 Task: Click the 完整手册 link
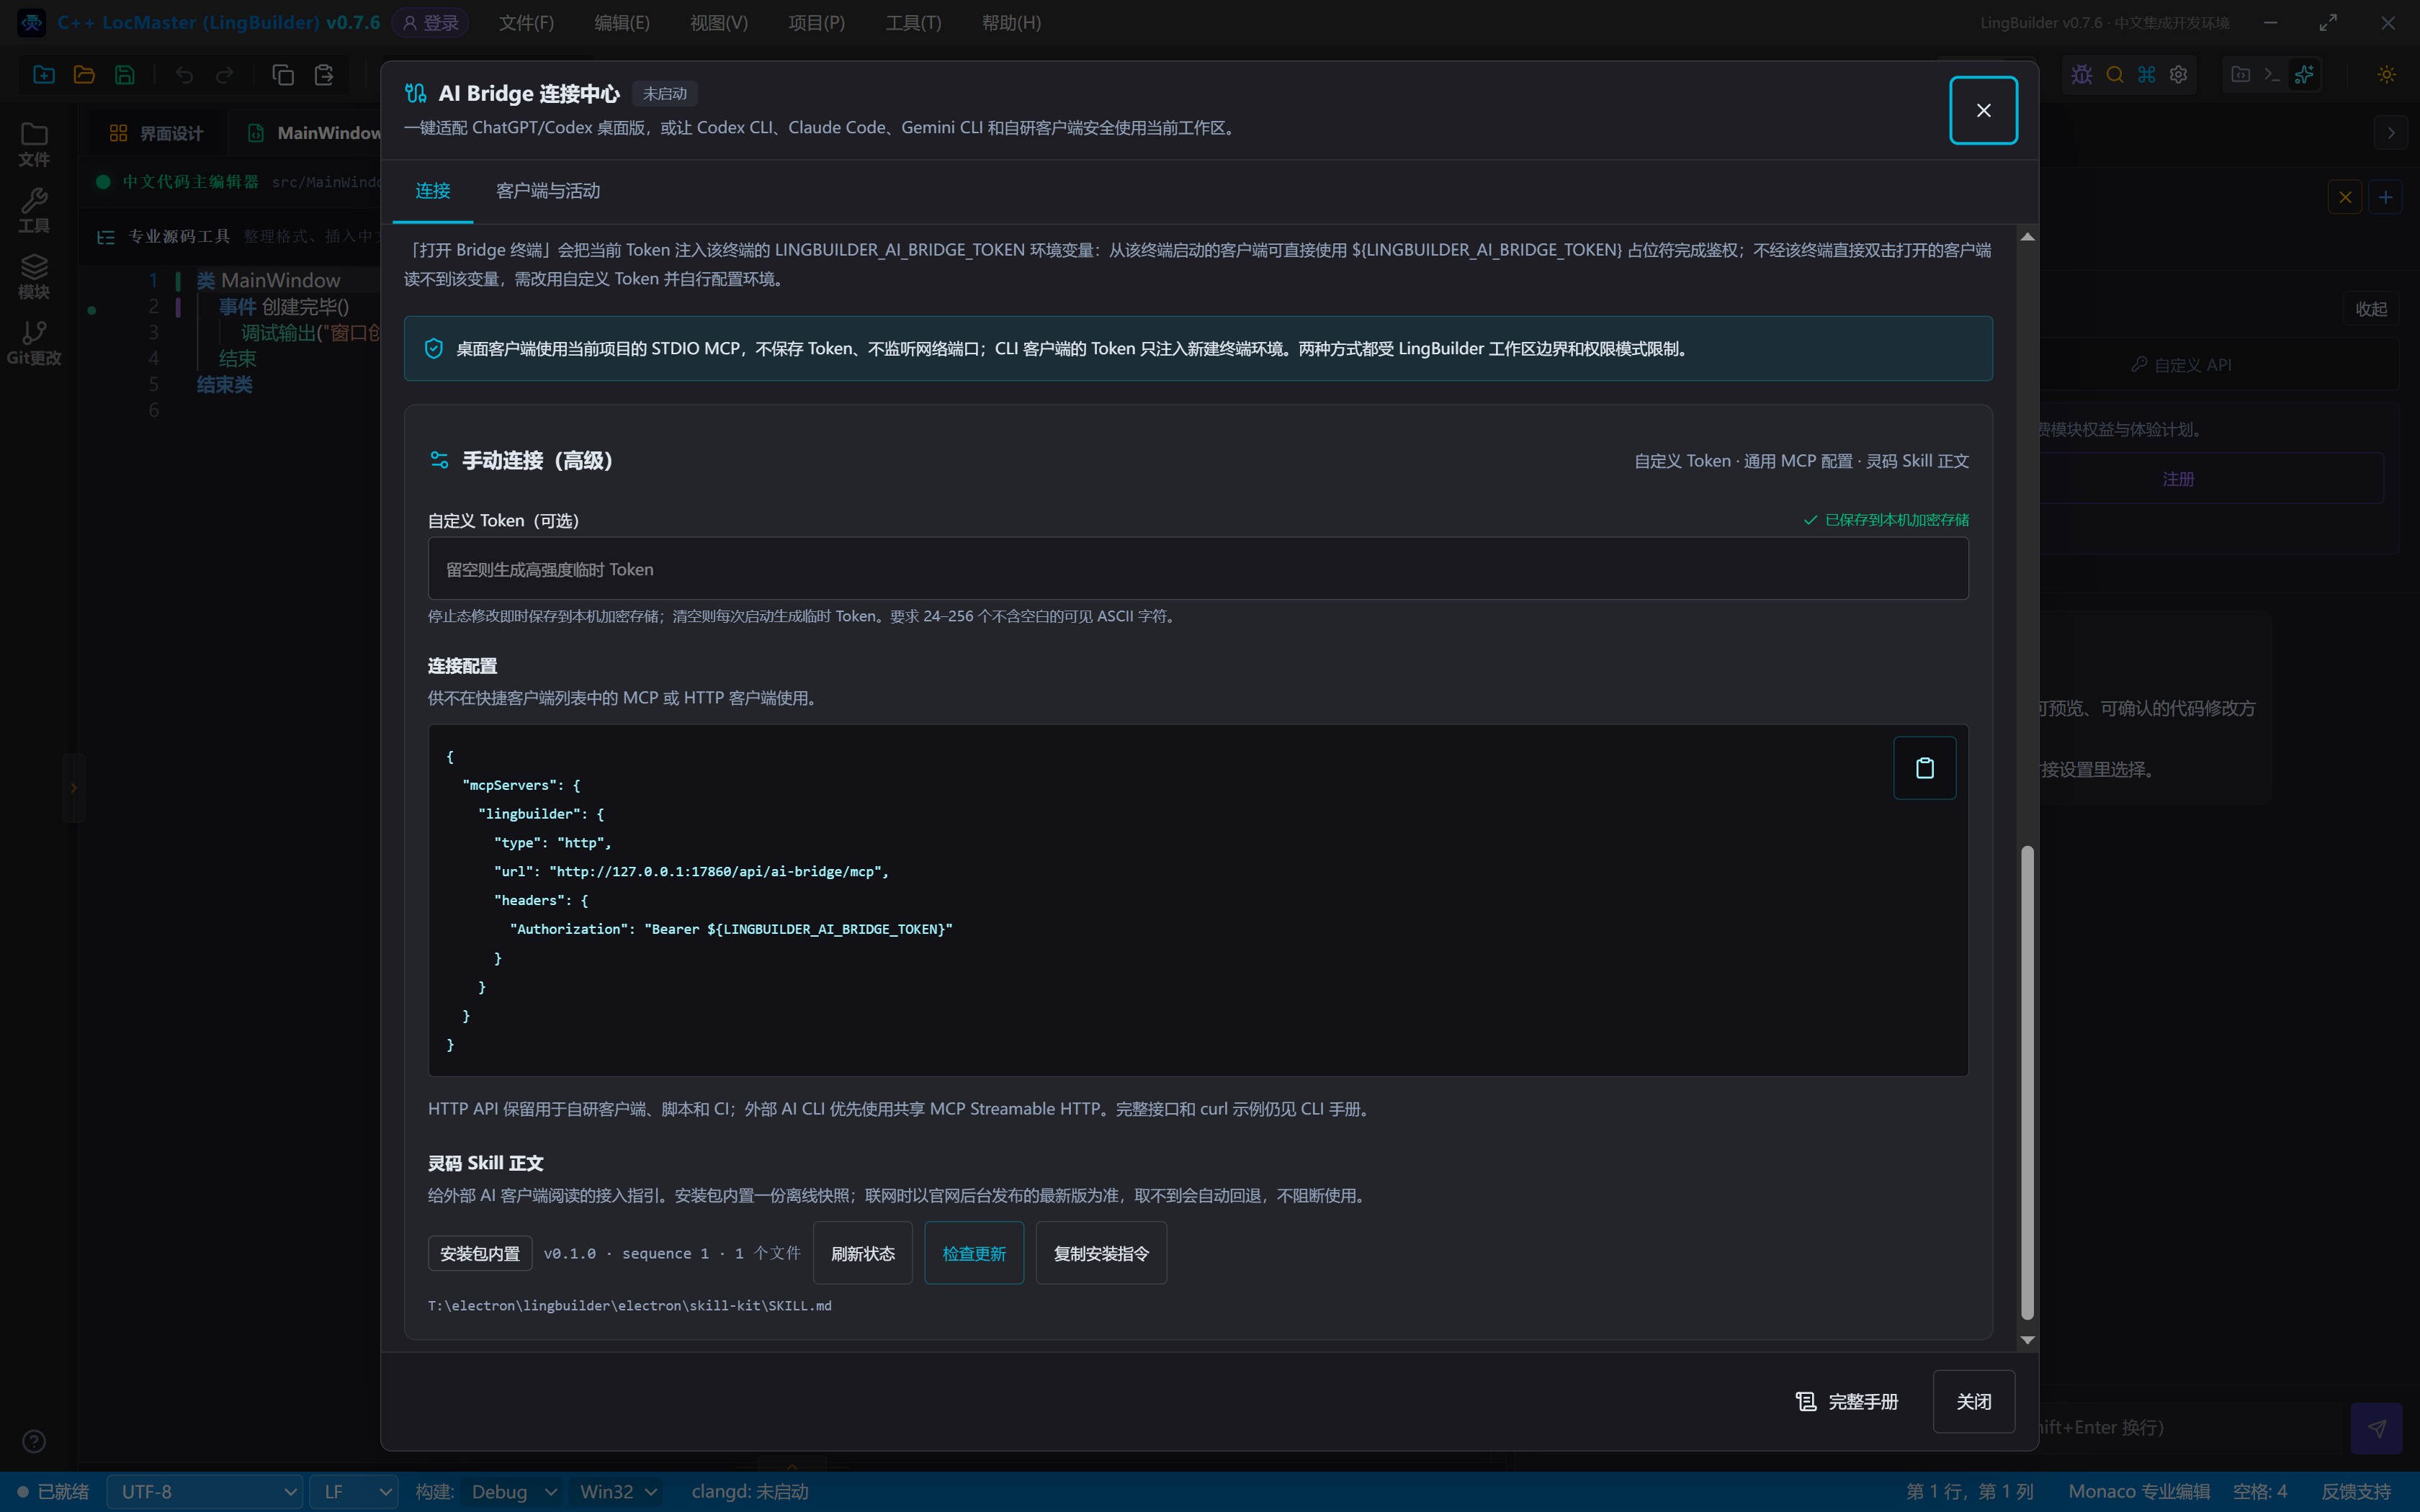coord(1846,1401)
